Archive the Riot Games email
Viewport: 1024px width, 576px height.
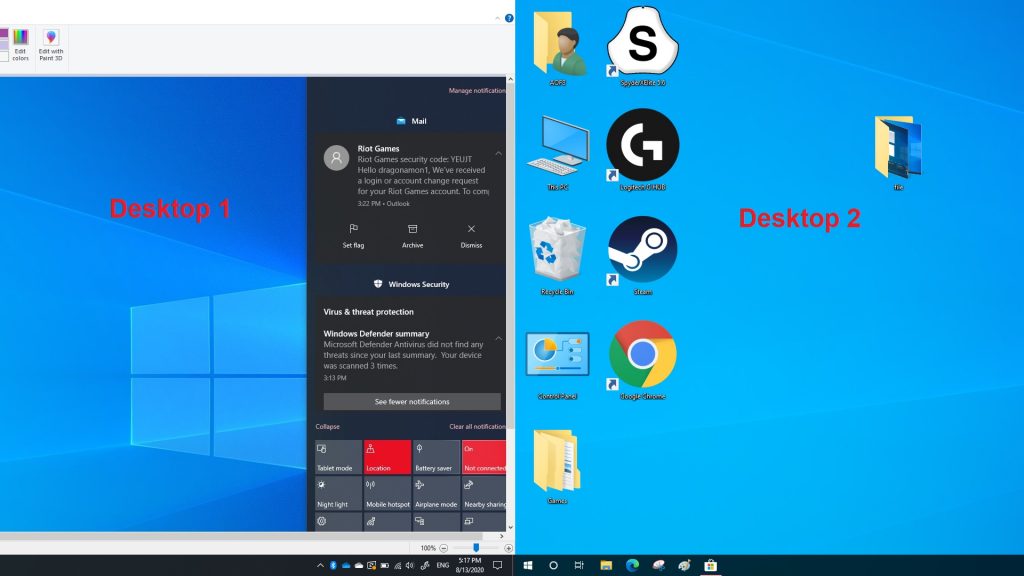pyautogui.click(x=412, y=236)
